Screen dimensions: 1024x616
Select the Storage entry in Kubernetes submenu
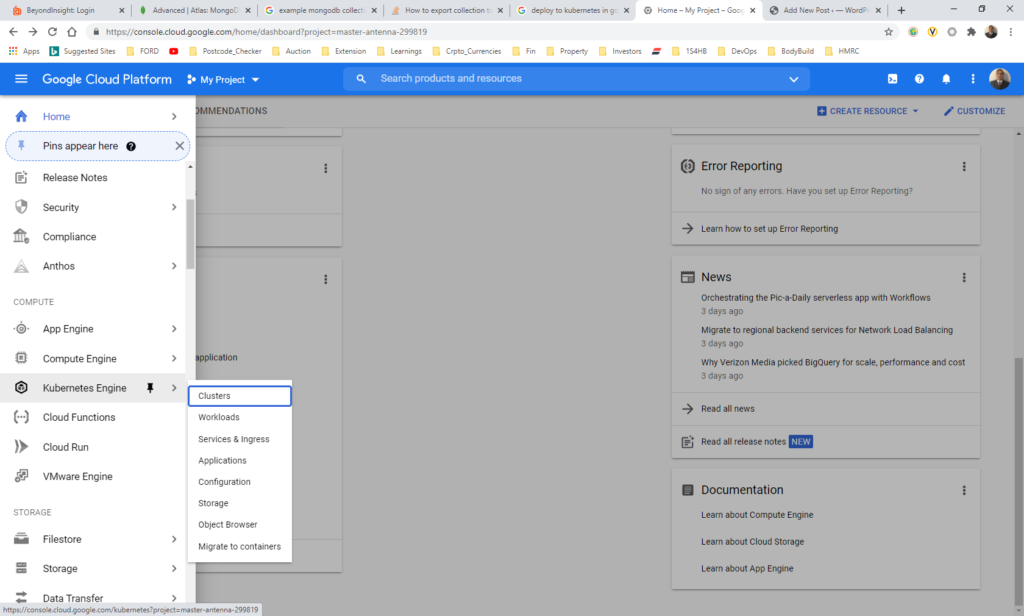click(x=240, y=503)
